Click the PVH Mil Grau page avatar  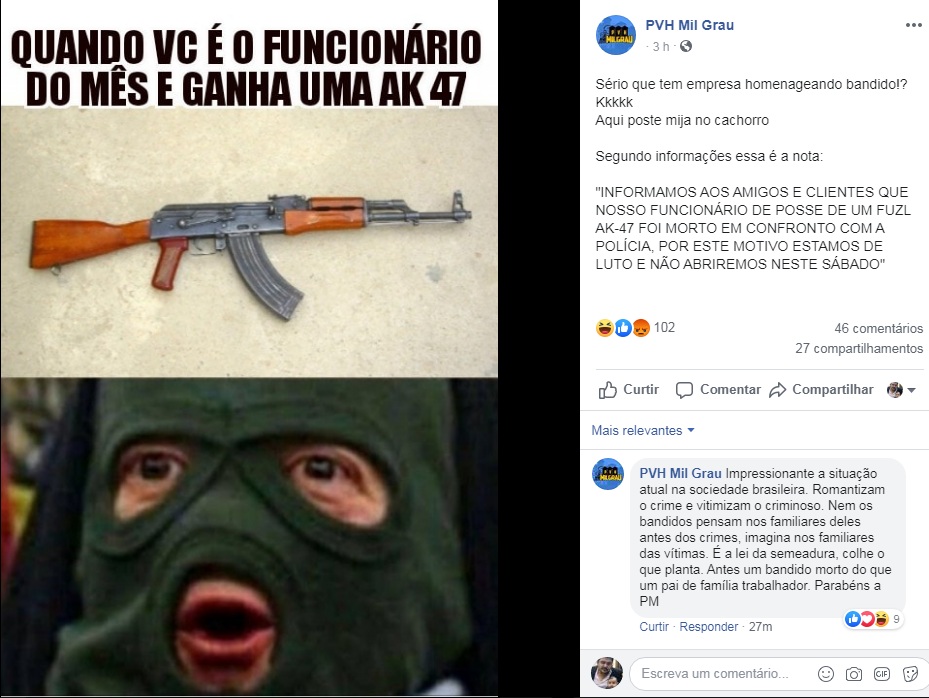616,35
